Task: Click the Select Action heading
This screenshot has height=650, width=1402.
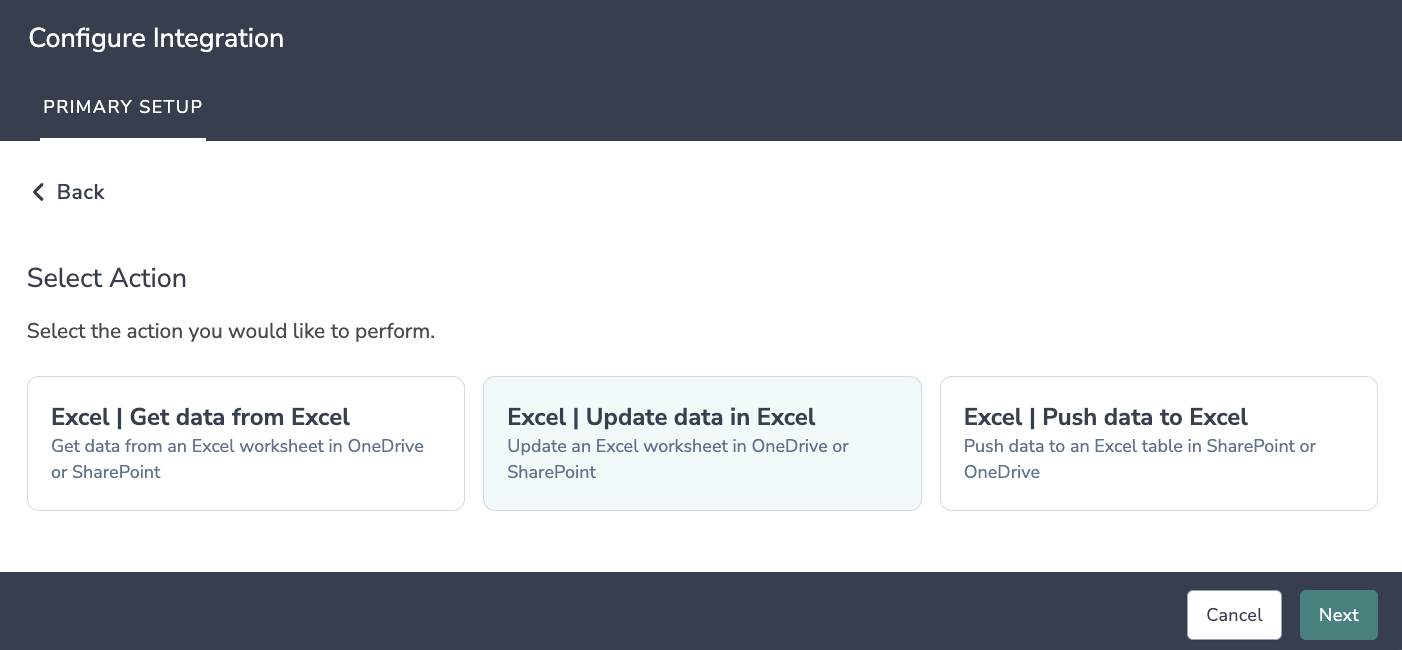Action: [x=107, y=278]
